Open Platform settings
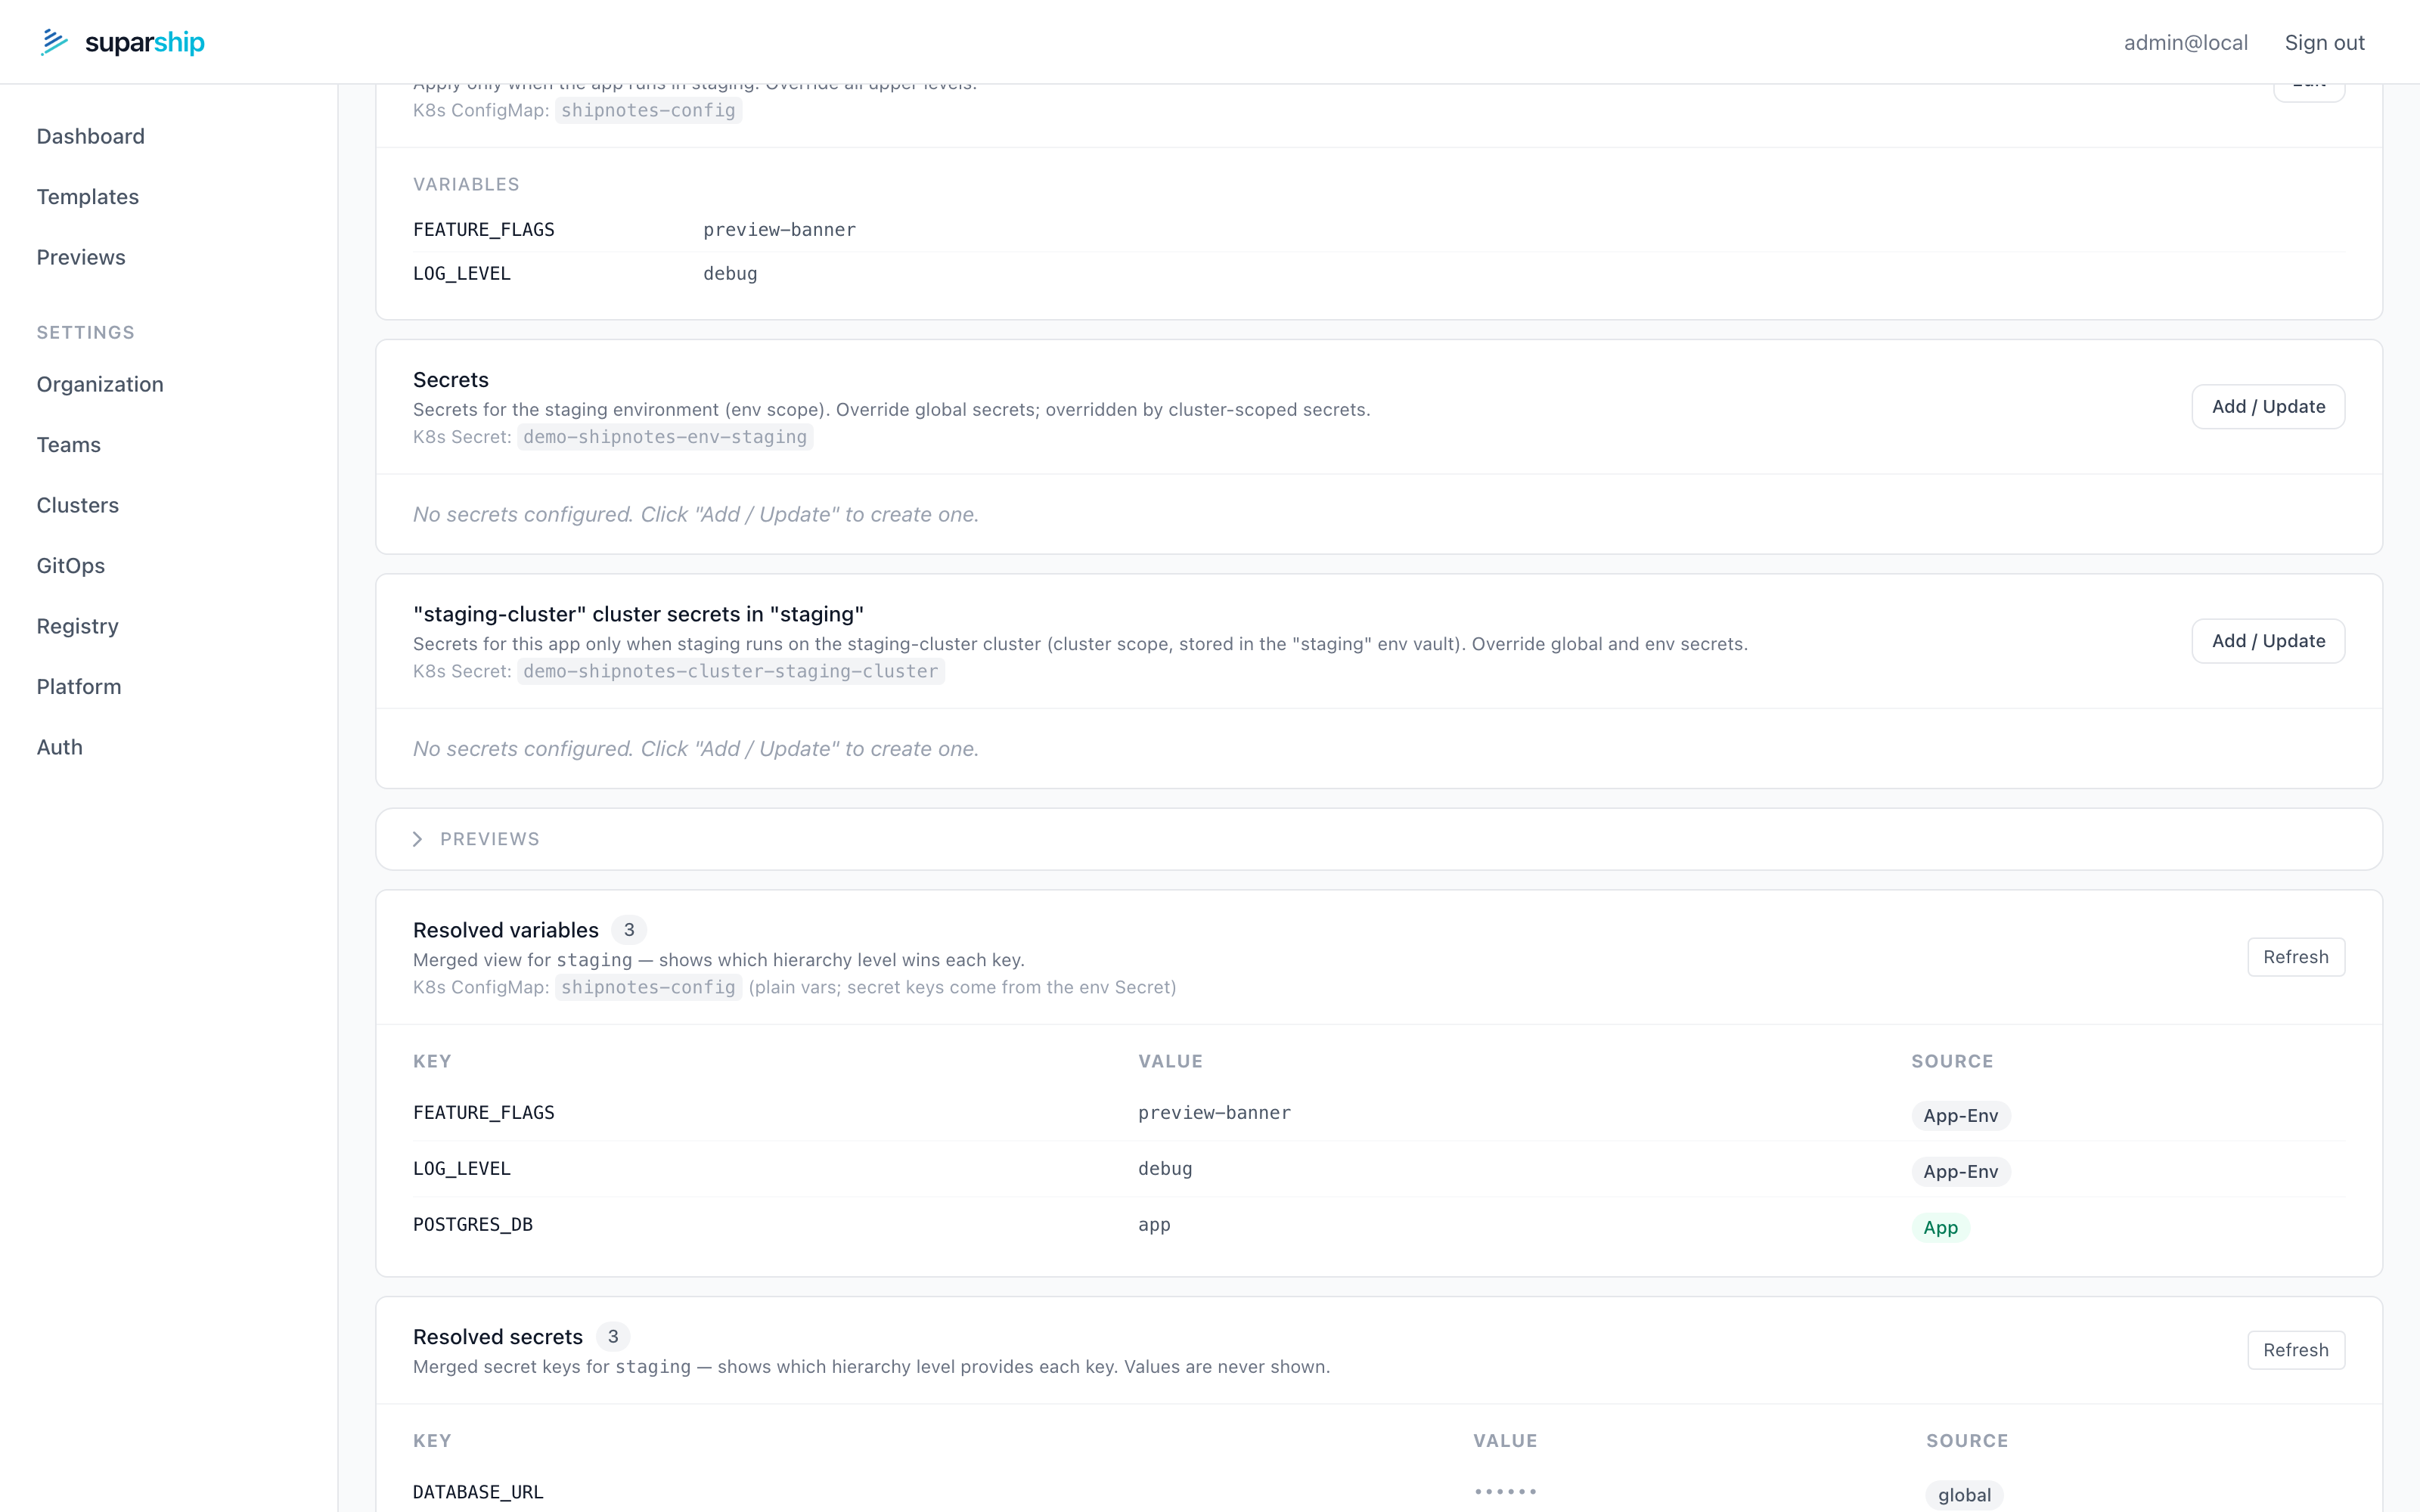 tap(79, 687)
